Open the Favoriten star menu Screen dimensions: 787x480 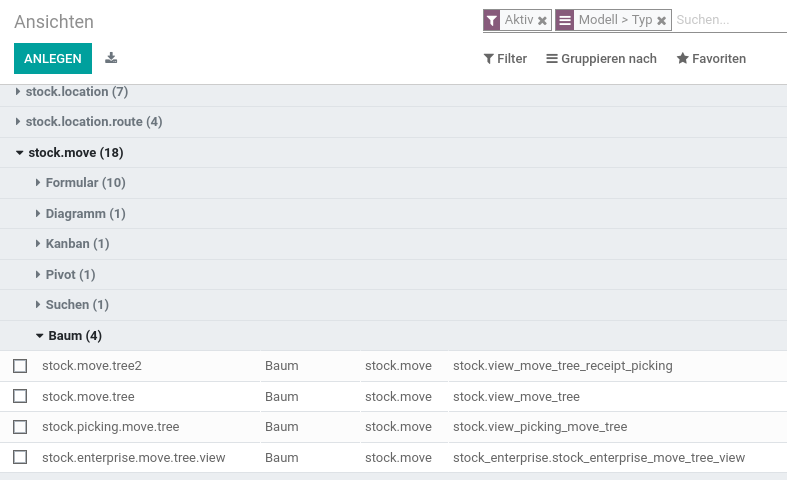click(711, 59)
